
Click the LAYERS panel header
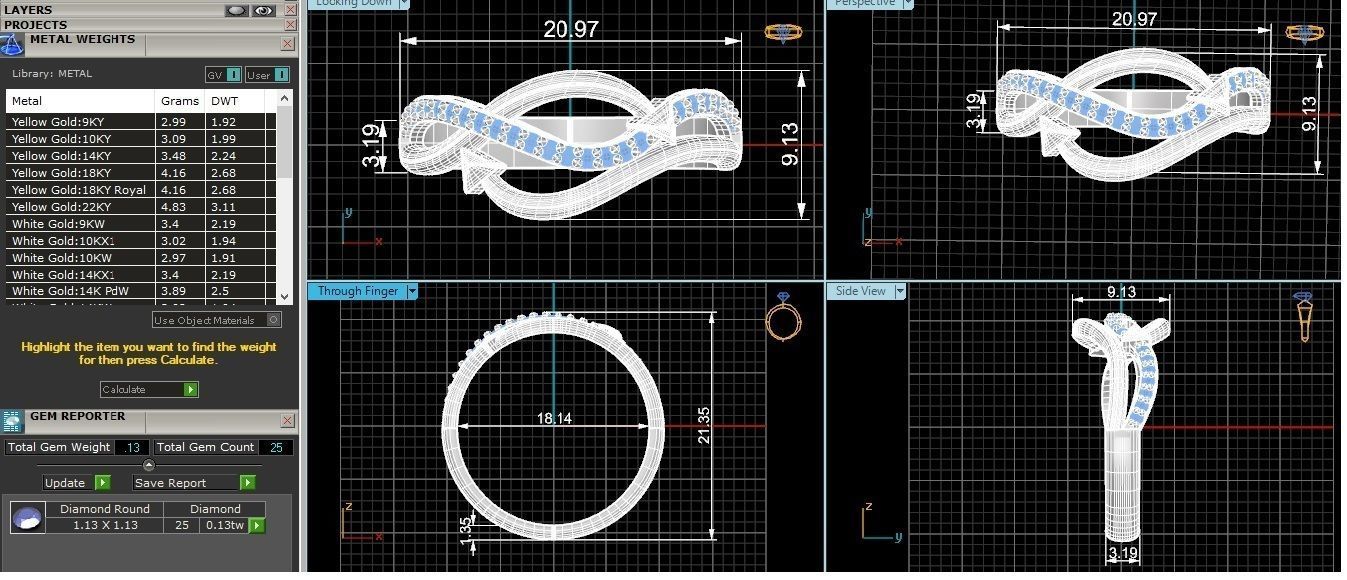[28, 10]
